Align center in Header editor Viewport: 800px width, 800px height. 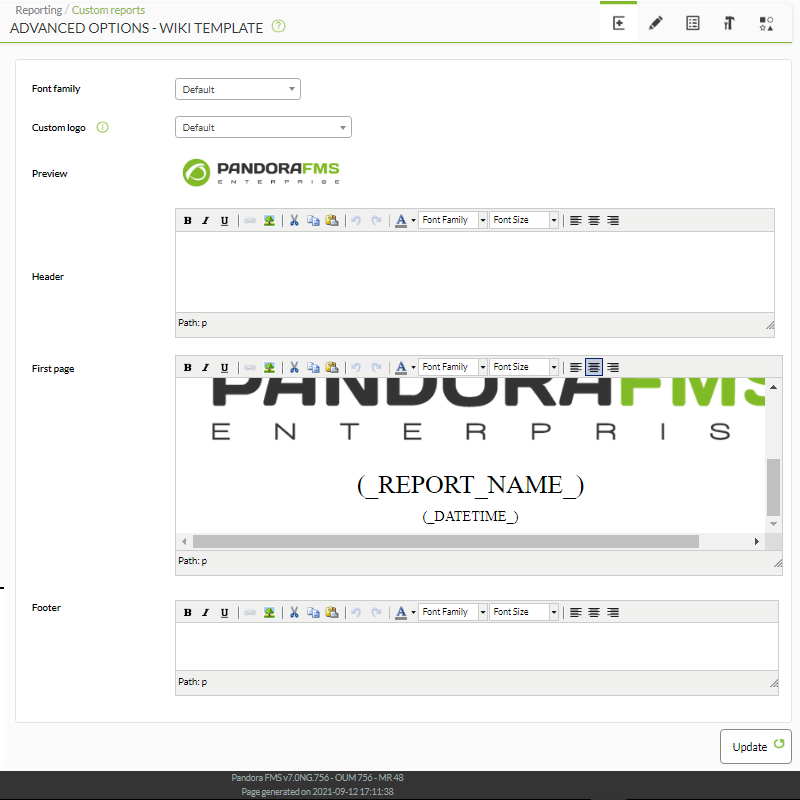pyautogui.click(x=594, y=220)
